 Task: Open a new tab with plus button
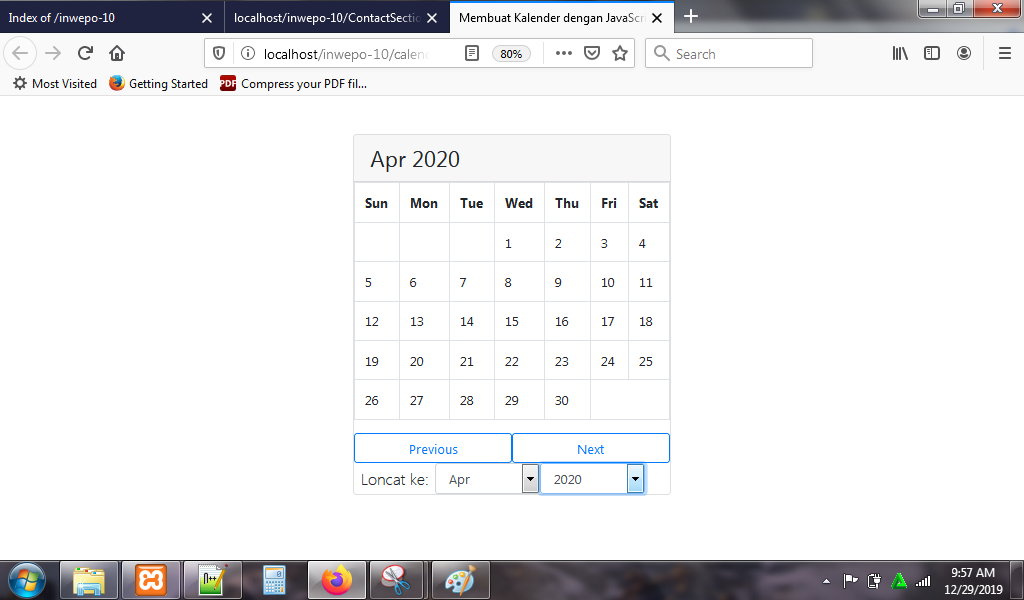pyautogui.click(x=691, y=16)
